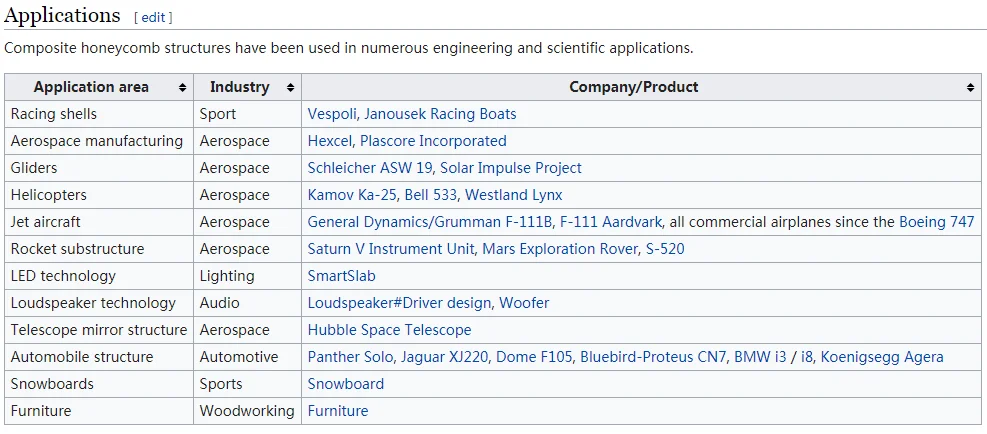Go to Solar Impulse Project page
Viewport: 987px width, 434px height.
[510, 168]
